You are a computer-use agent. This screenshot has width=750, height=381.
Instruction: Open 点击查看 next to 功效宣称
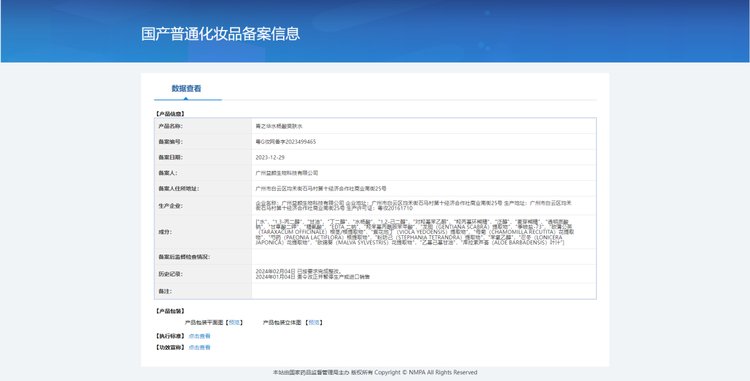pos(199,348)
